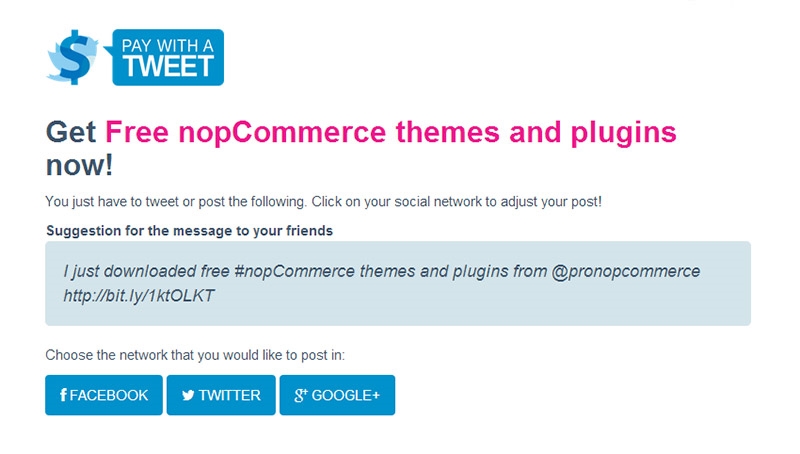Click the pink Free nopCommerce themes heading
Screen dimensions: 800x454
pyautogui.click(x=391, y=132)
